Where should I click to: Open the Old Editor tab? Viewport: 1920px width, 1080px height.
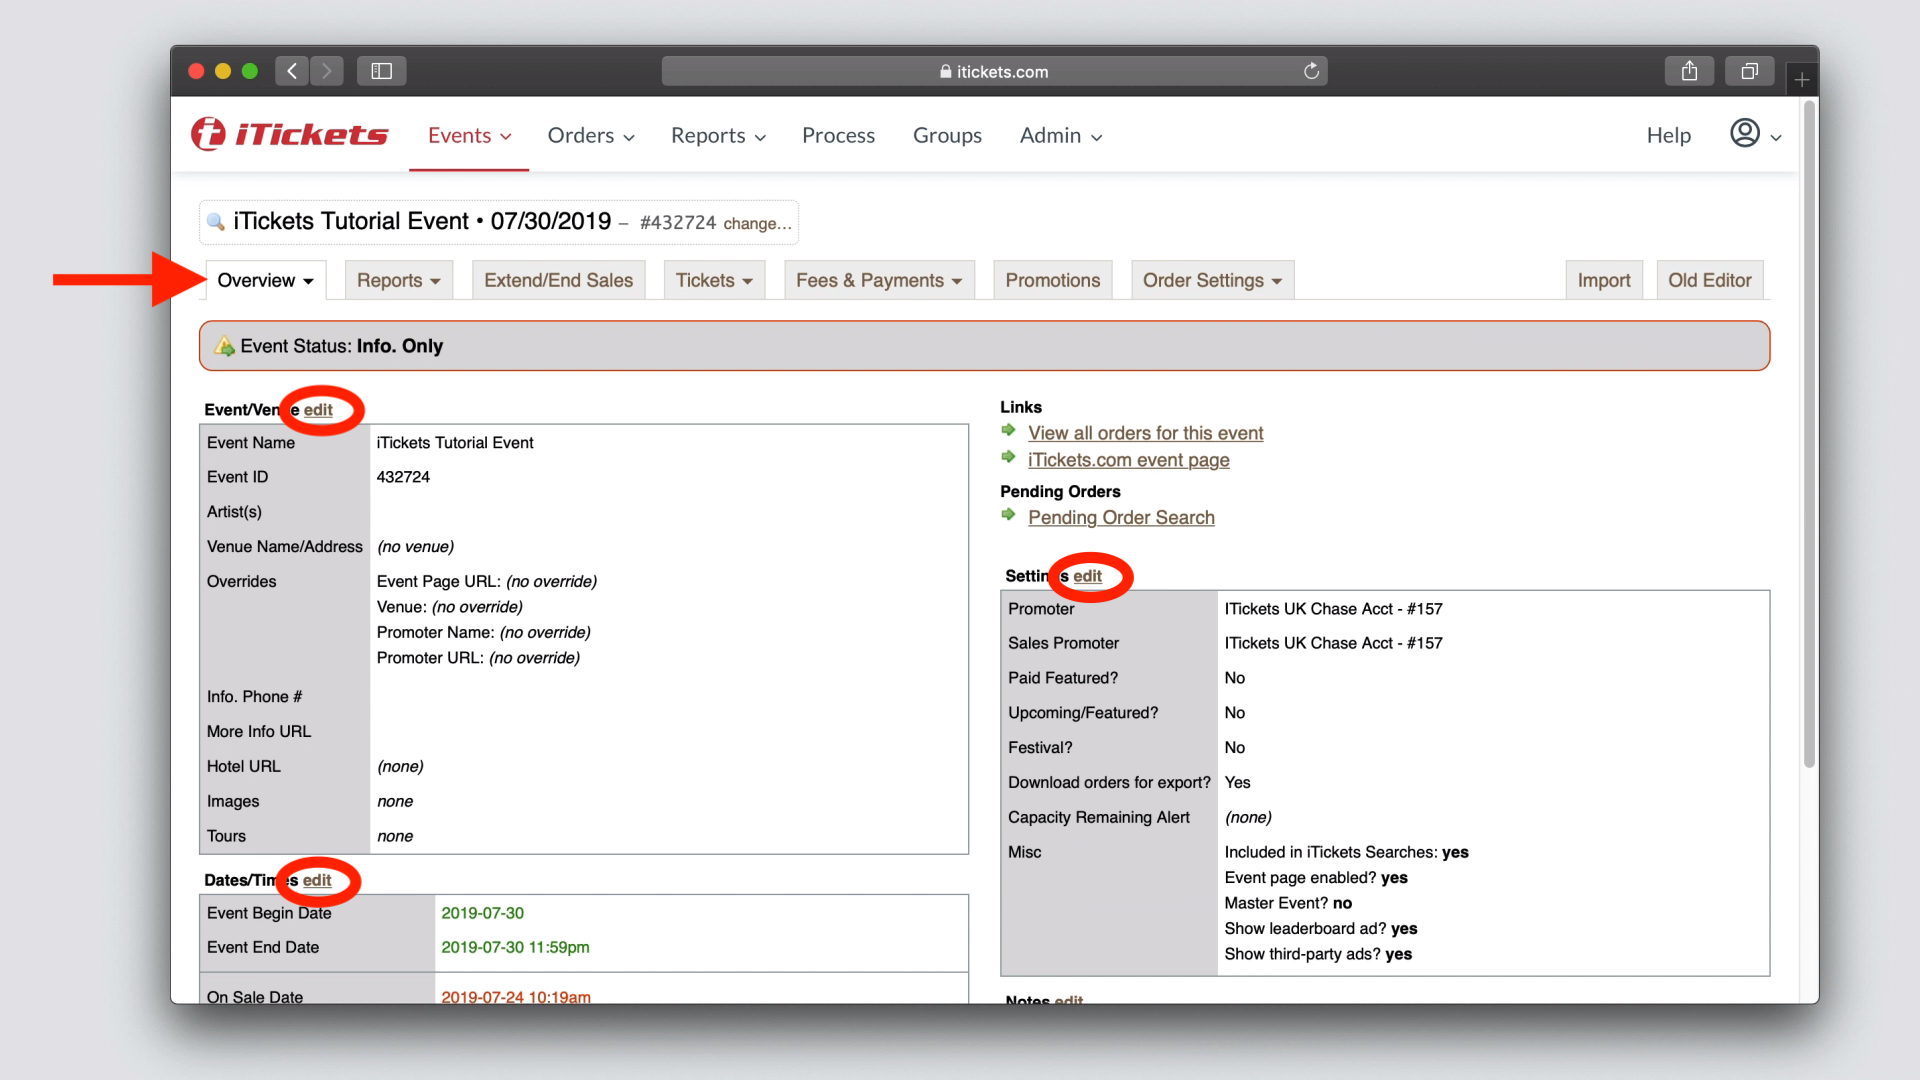[x=1710, y=280]
